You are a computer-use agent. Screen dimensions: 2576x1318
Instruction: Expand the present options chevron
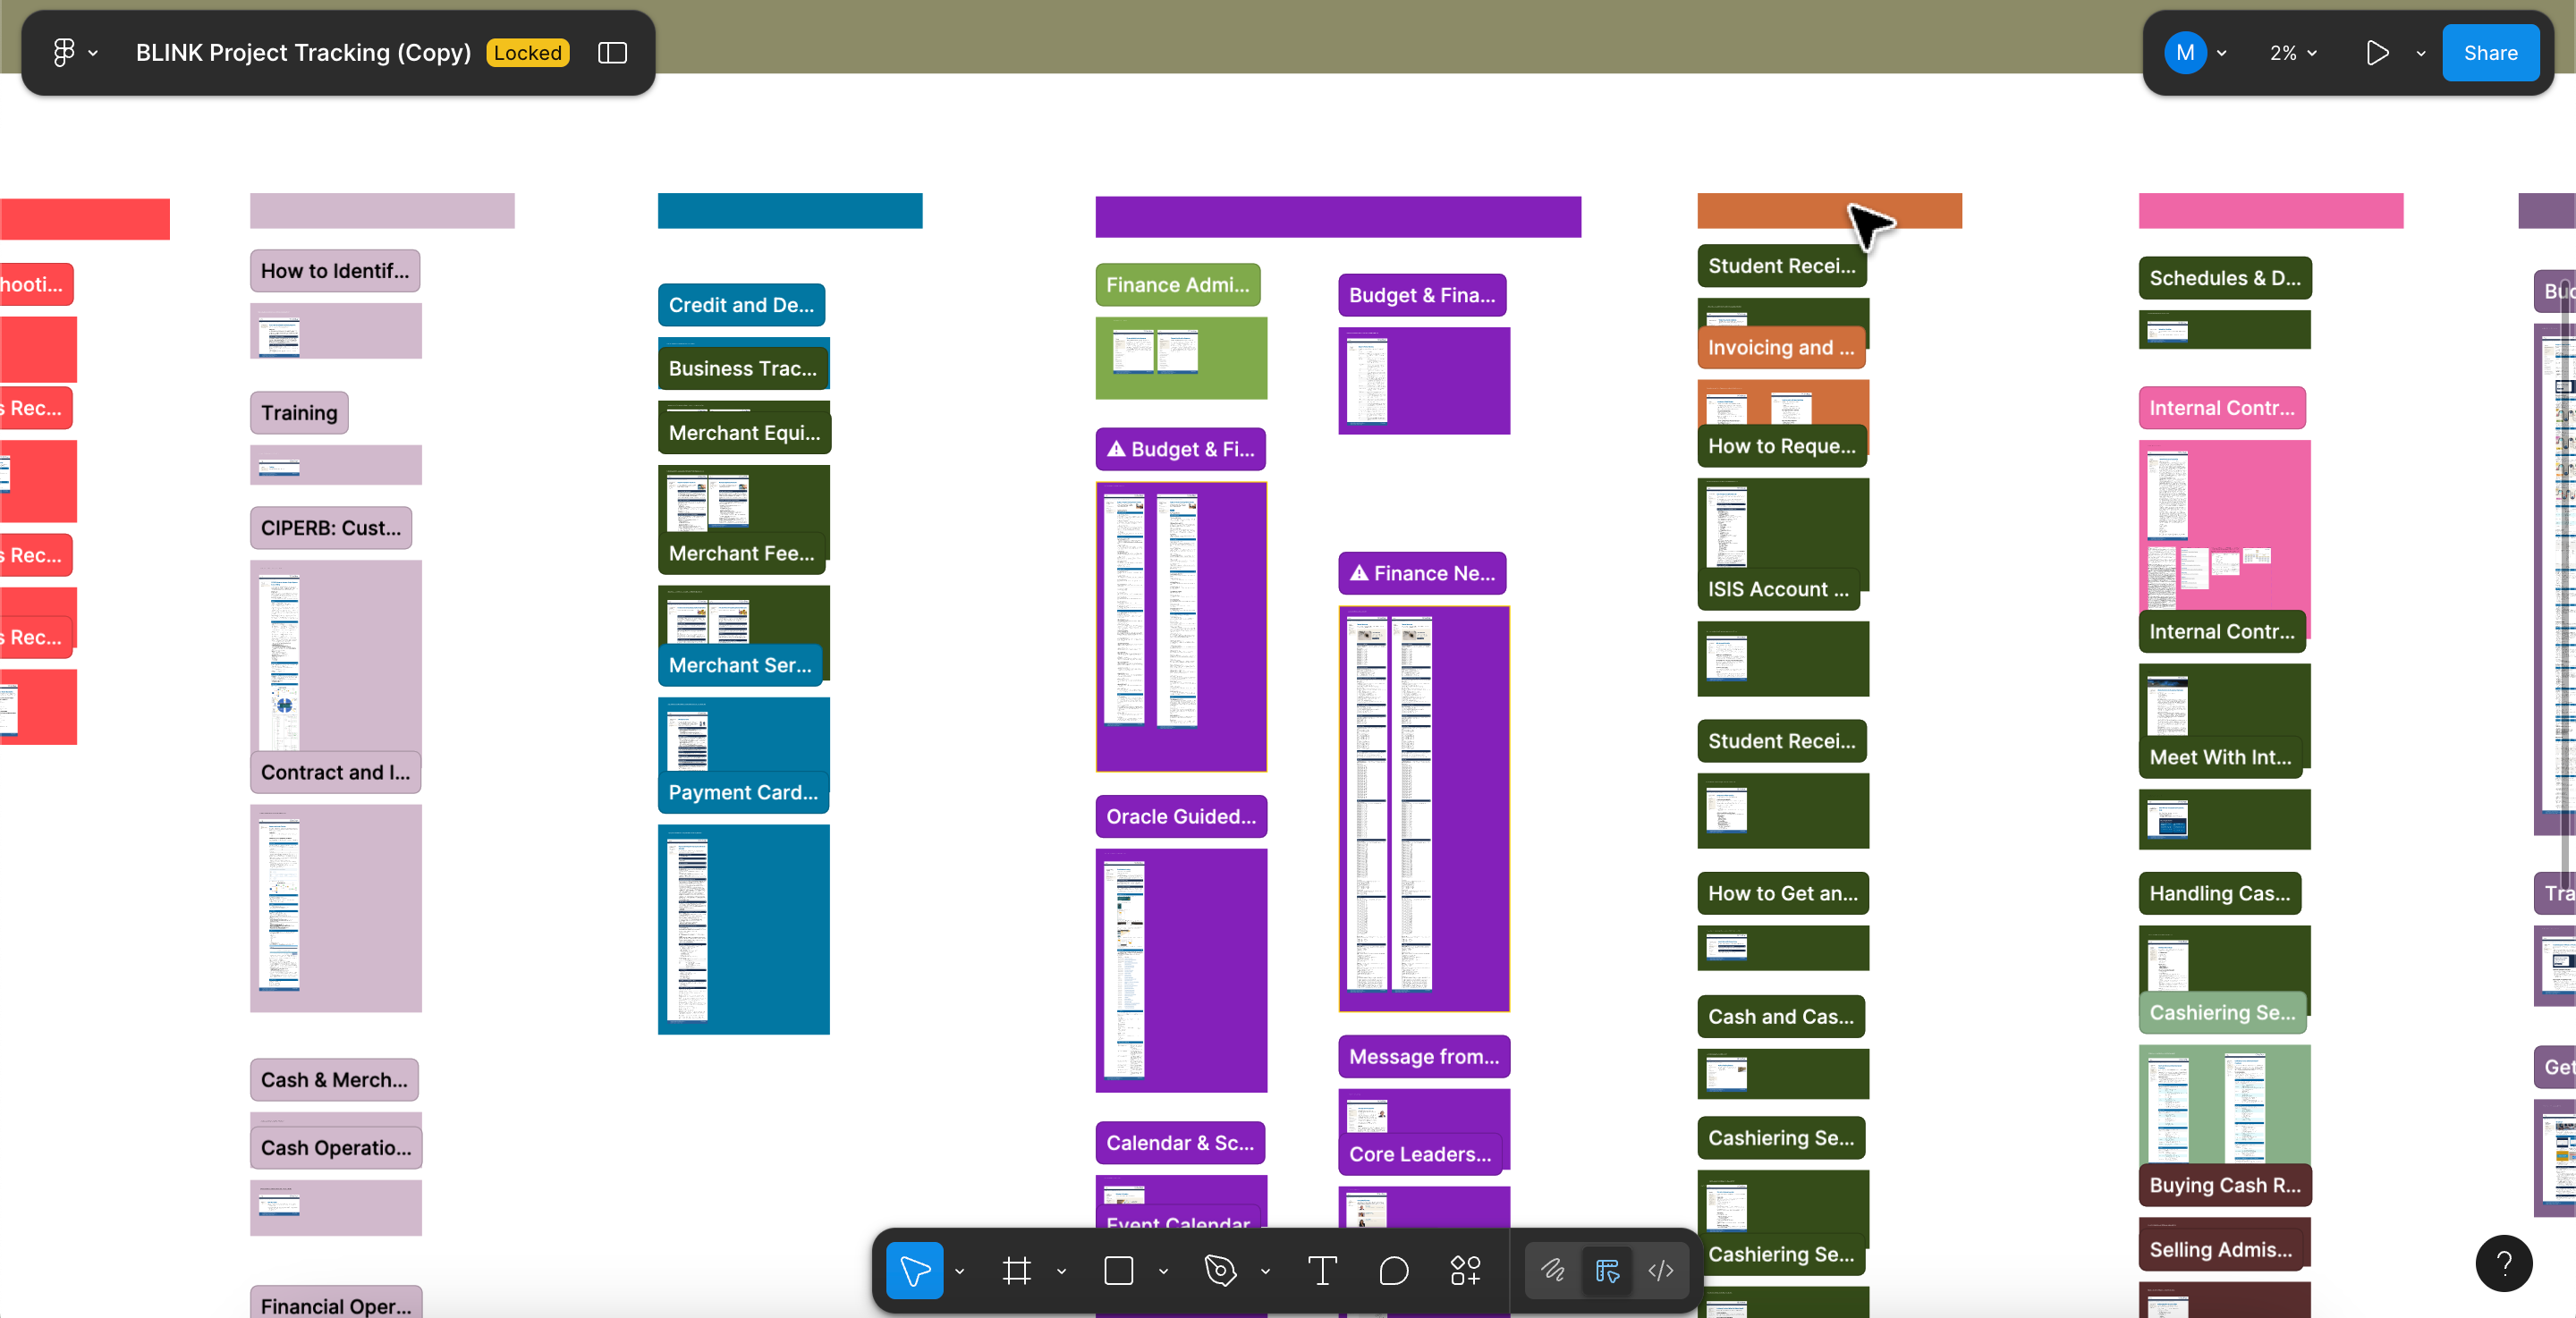pyautogui.click(x=2420, y=53)
